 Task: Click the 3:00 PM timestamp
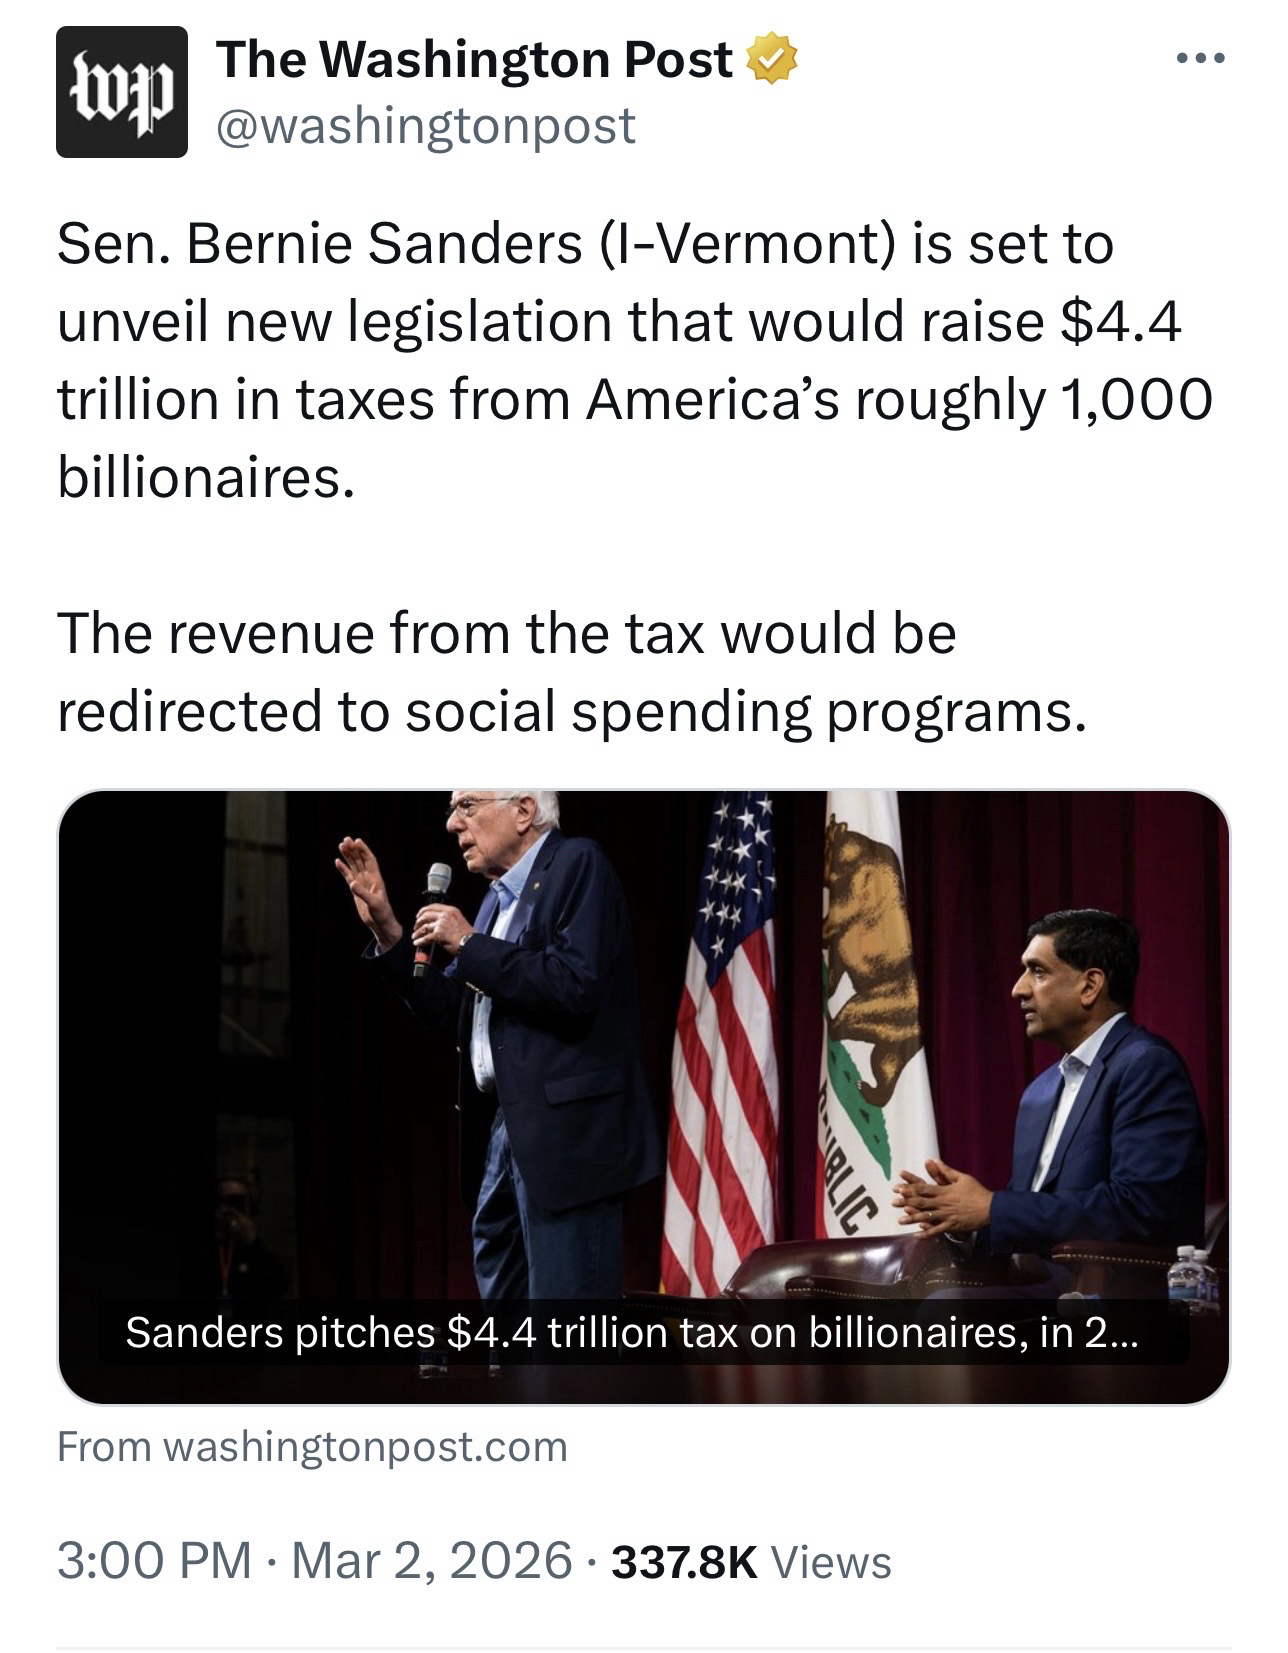coord(154,1560)
